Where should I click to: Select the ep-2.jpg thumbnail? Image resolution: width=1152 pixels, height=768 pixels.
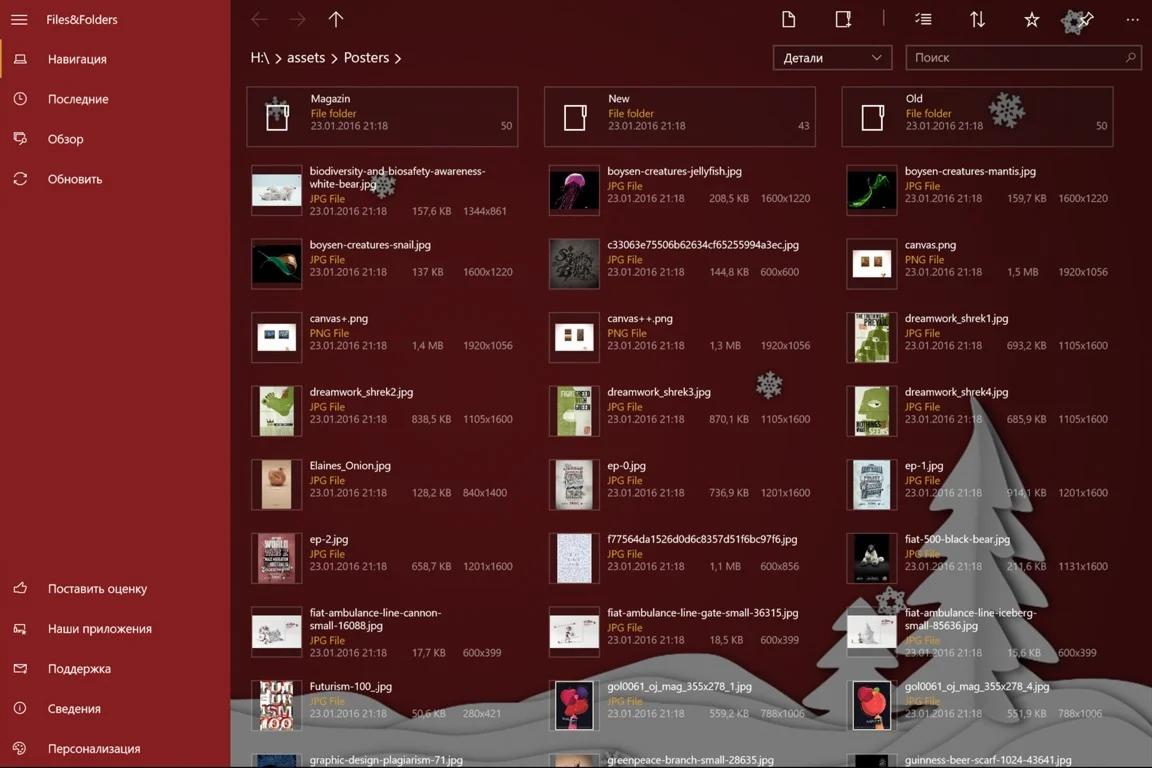(x=276, y=557)
